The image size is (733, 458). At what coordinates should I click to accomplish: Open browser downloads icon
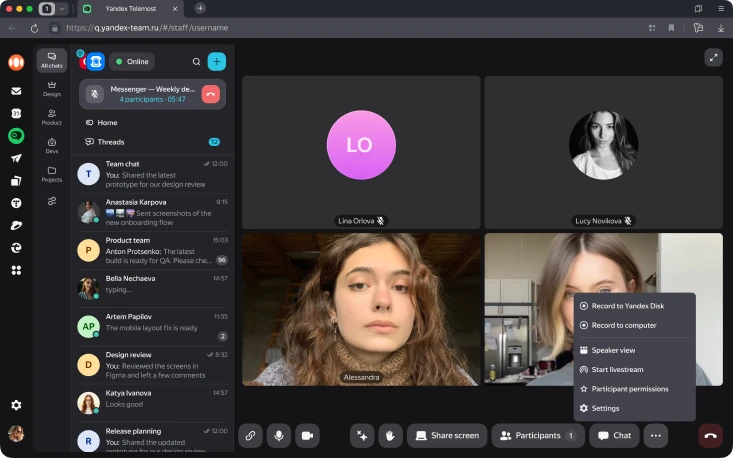coord(721,28)
